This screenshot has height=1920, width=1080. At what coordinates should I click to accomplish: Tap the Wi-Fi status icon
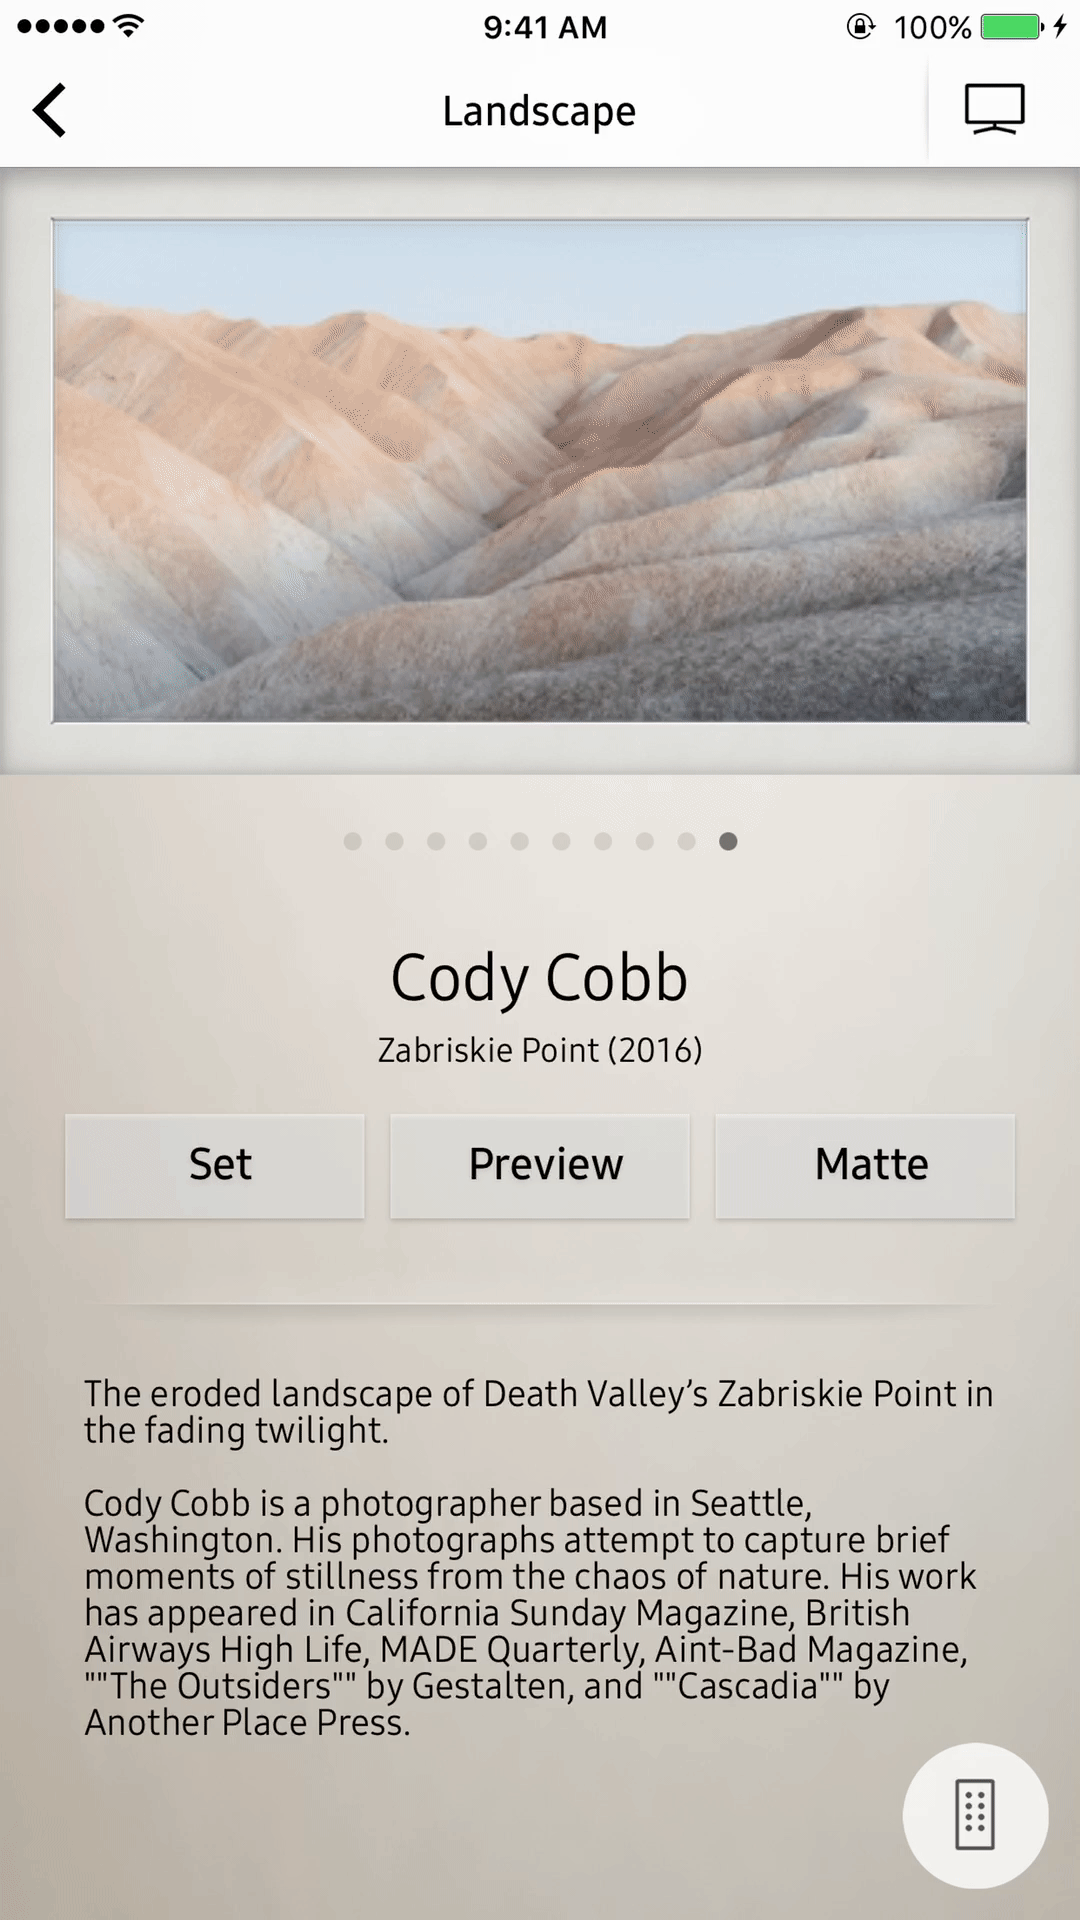coord(128,26)
